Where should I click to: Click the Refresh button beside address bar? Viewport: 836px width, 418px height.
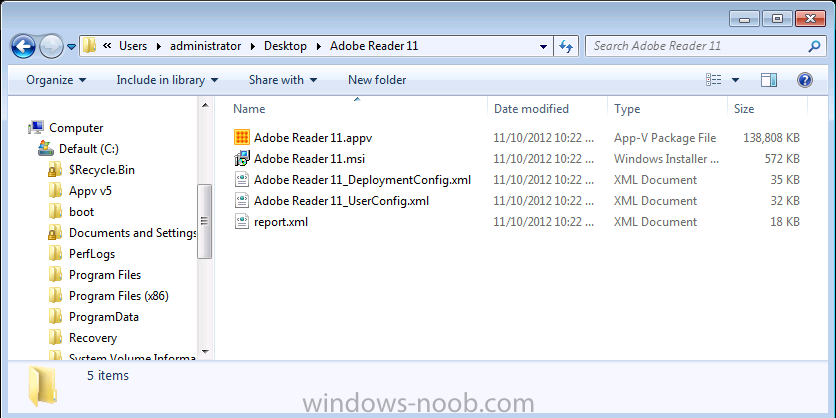[x=566, y=46]
